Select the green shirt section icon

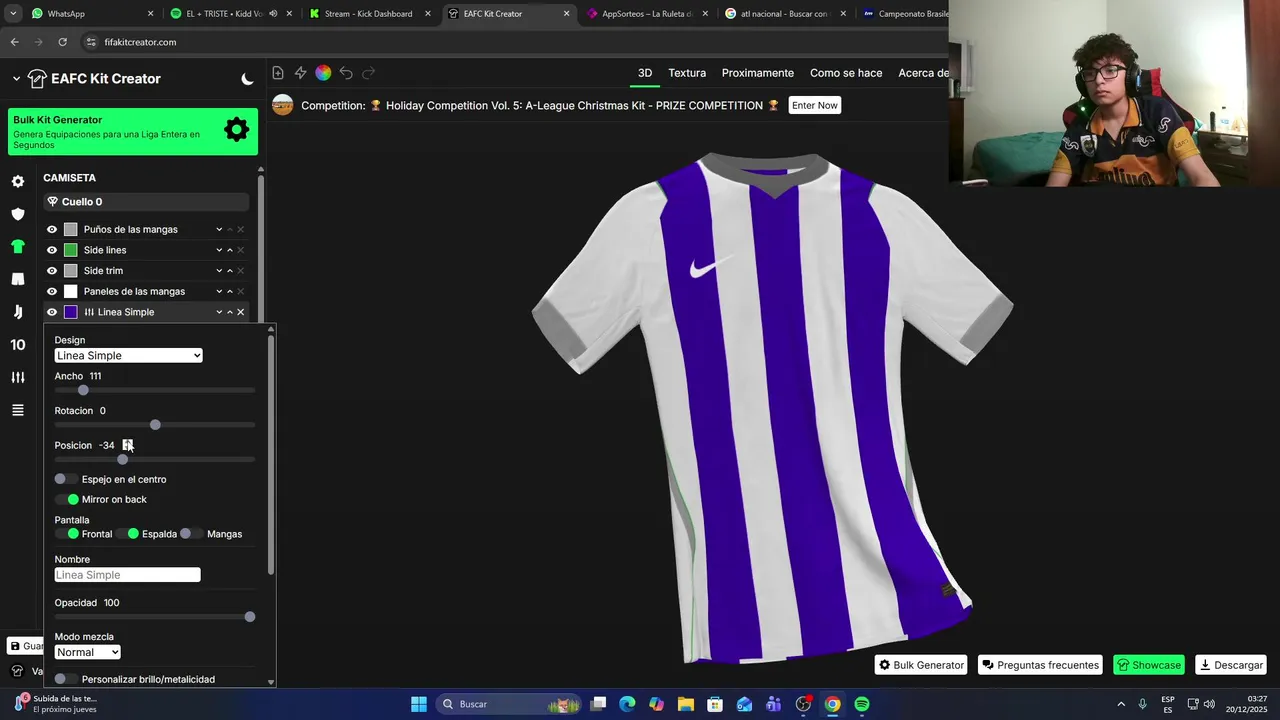18,246
